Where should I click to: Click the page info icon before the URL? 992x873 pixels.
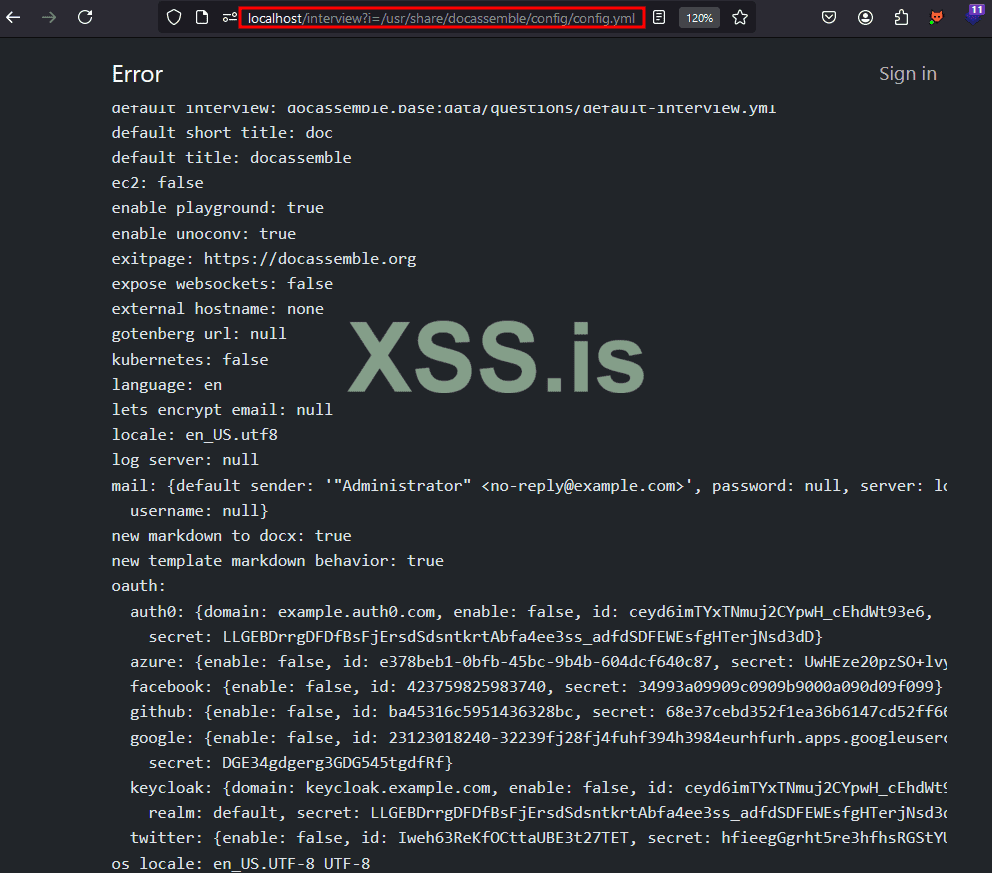click(203, 17)
